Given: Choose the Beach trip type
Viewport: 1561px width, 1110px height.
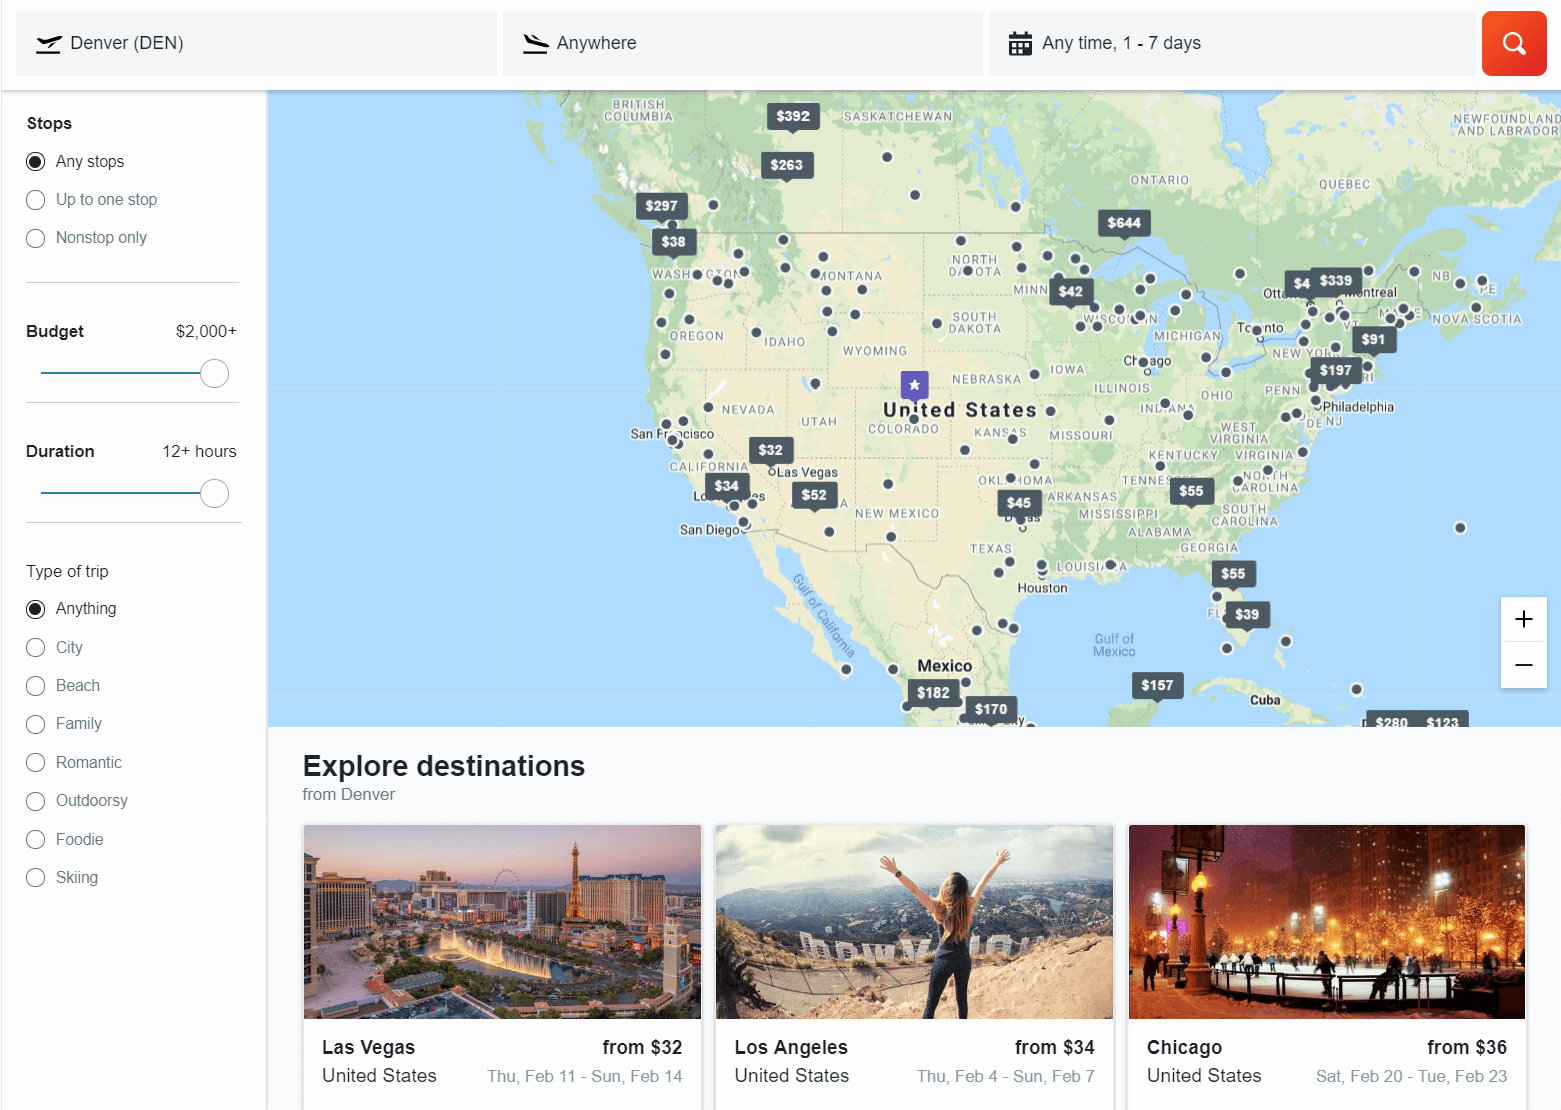Looking at the screenshot, I should (36, 686).
